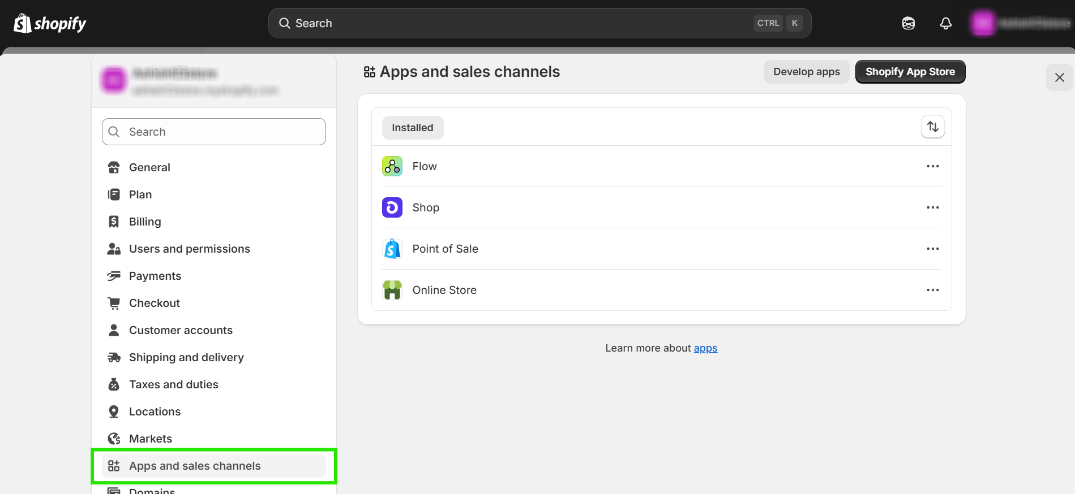Image resolution: width=1075 pixels, height=494 pixels.
Task: Open Shipping and delivery settings
Action: [186, 357]
